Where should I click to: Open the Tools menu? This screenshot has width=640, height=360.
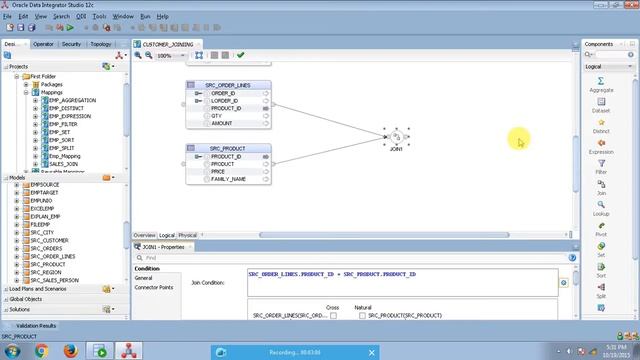pyautogui.click(x=99, y=16)
